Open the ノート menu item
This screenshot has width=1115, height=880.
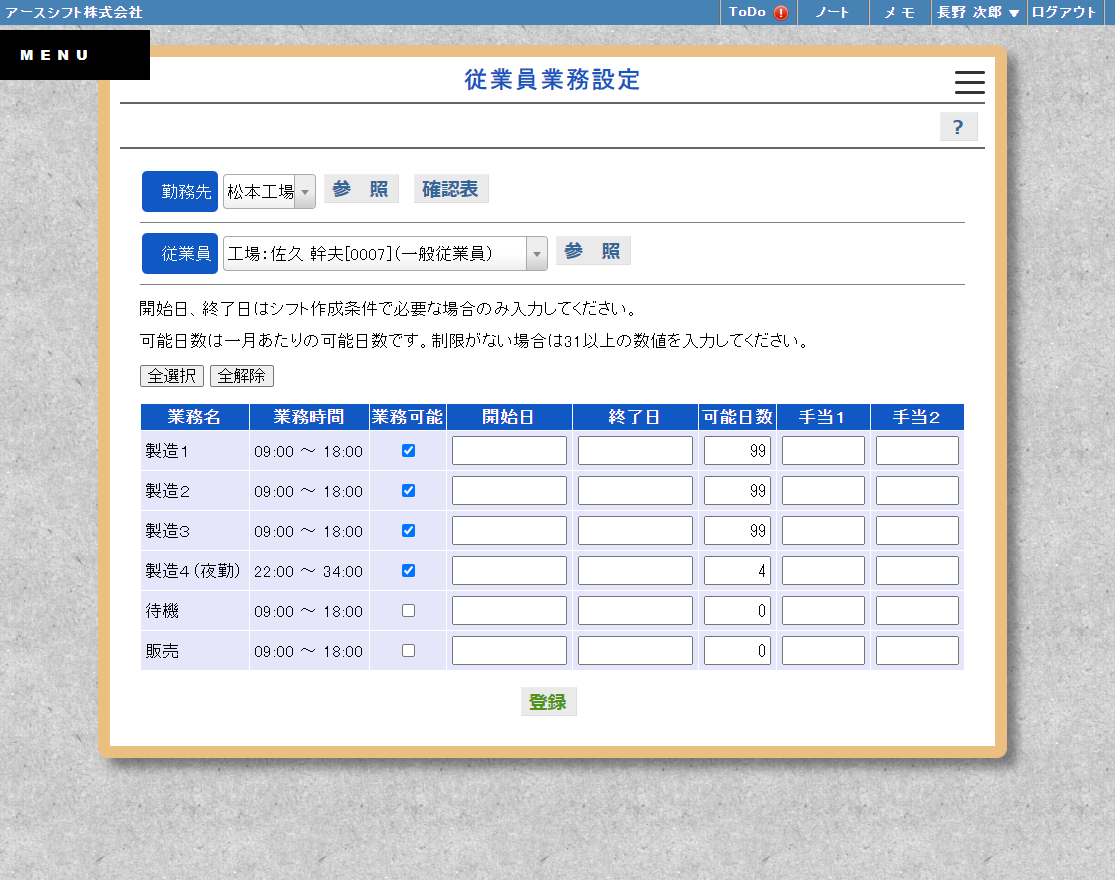click(x=832, y=12)
